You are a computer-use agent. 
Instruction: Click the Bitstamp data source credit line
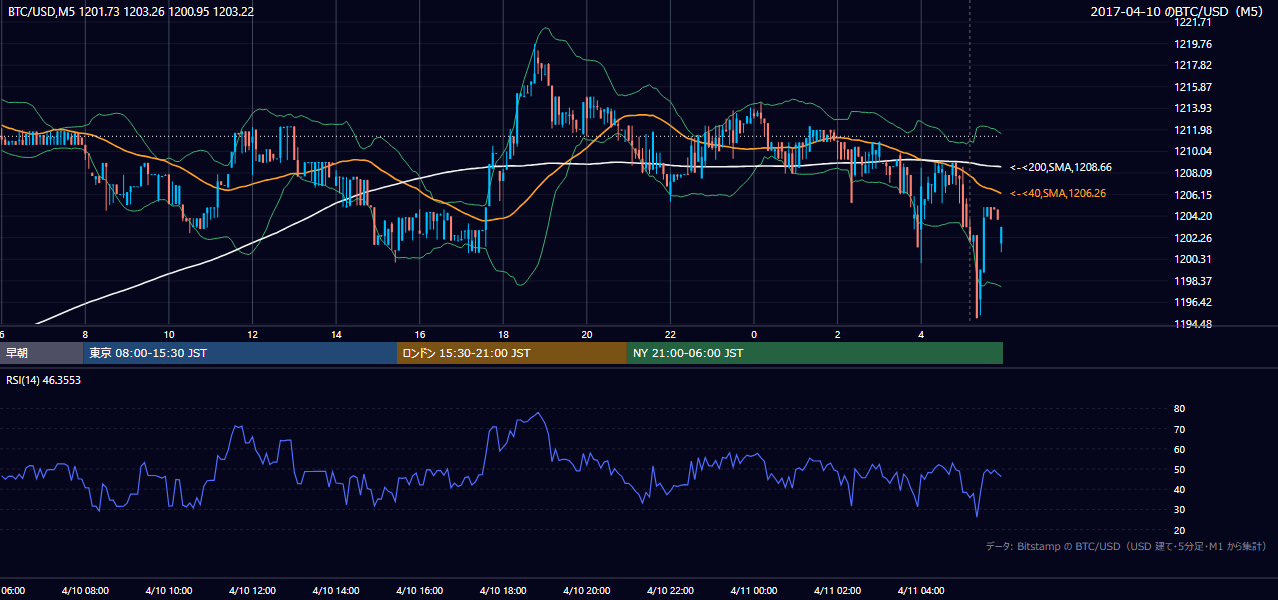coord(1126,546)
